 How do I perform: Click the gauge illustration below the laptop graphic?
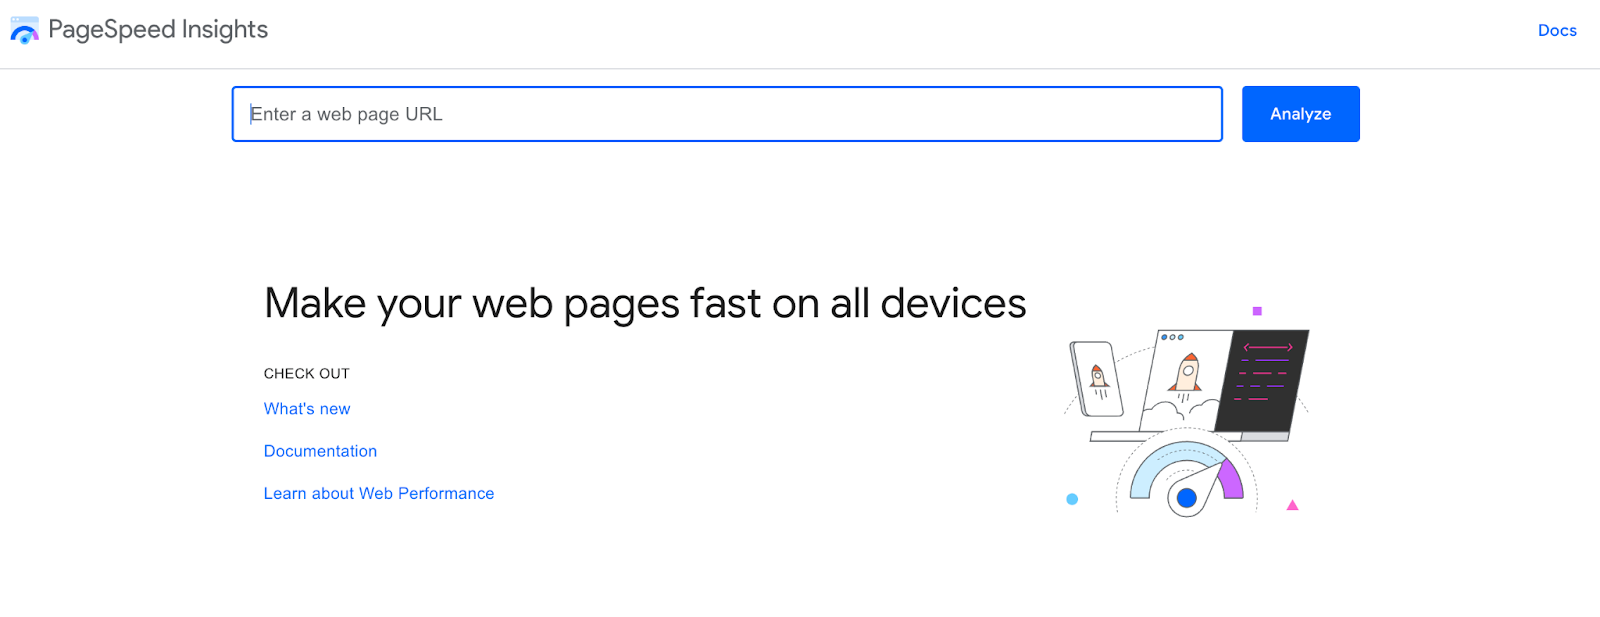pyautogui.click(x=1186, y=475)
